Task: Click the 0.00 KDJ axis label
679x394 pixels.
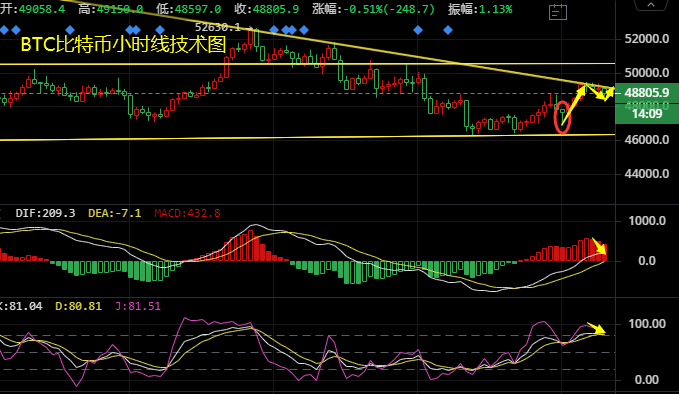Action: pyautogui.click(x=647, y=380)
